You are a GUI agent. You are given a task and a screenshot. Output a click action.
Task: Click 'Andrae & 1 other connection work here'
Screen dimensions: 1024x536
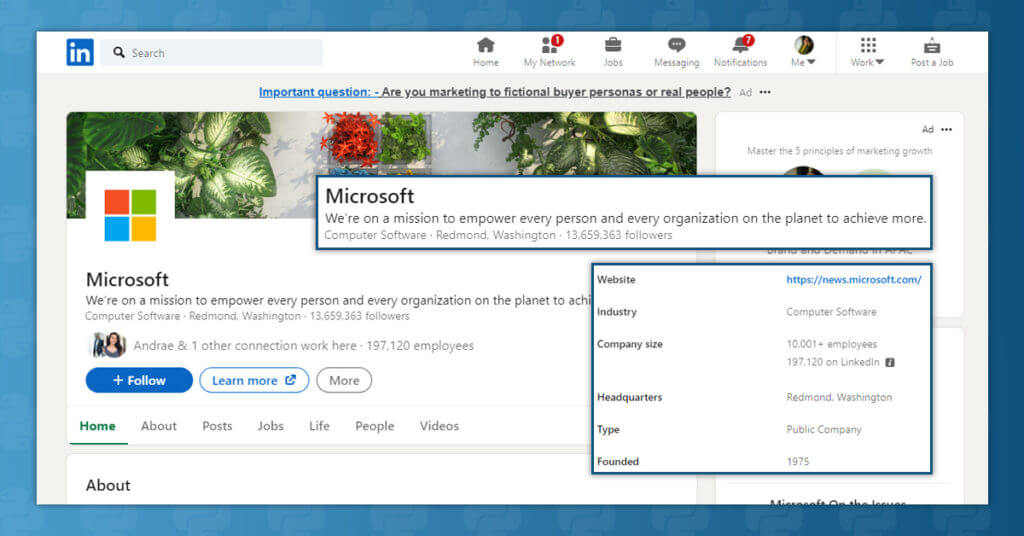coord(245,345)
